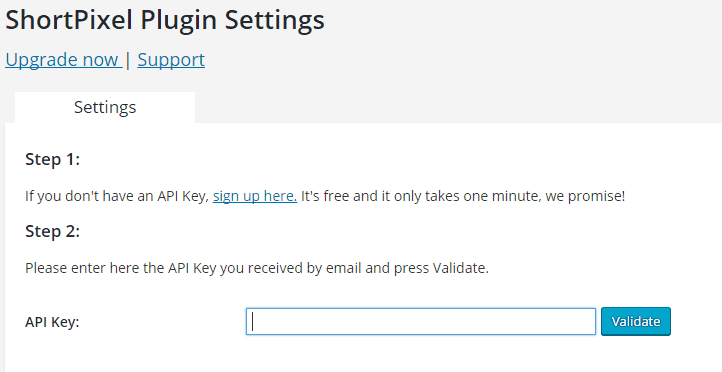Viewport: 722px width, 372px height.
Task: Click the blinking text cursor in the API Key box
Action: pyautogui.click(x=252, y=321)
